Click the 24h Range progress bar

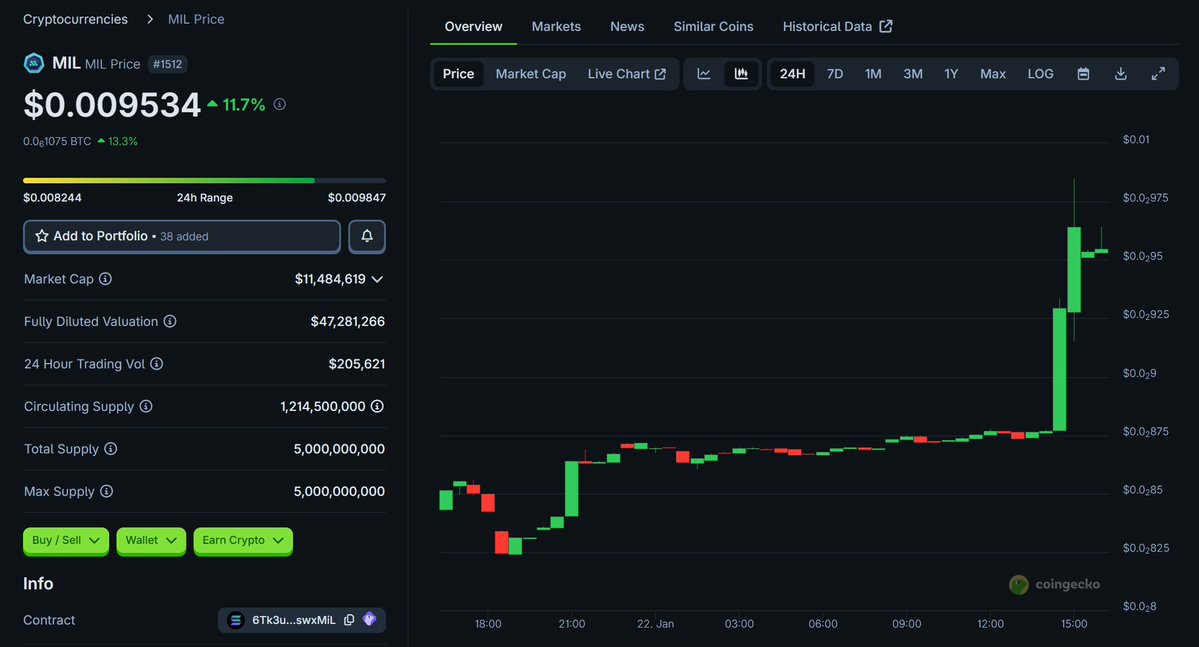tap(204, 180)
